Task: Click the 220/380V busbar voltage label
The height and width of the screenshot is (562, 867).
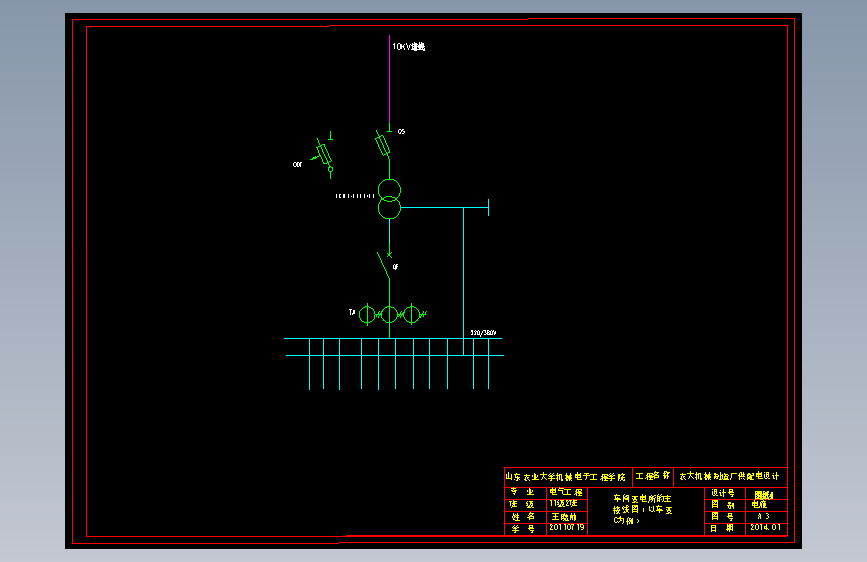Action: point(483,333)
